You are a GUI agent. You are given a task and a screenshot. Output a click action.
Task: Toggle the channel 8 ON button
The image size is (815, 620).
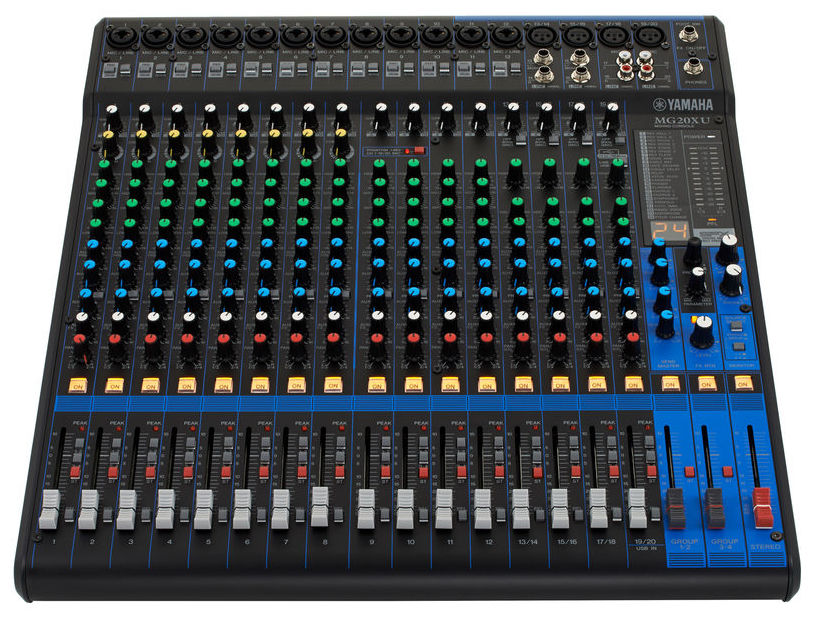coord(331,383)
